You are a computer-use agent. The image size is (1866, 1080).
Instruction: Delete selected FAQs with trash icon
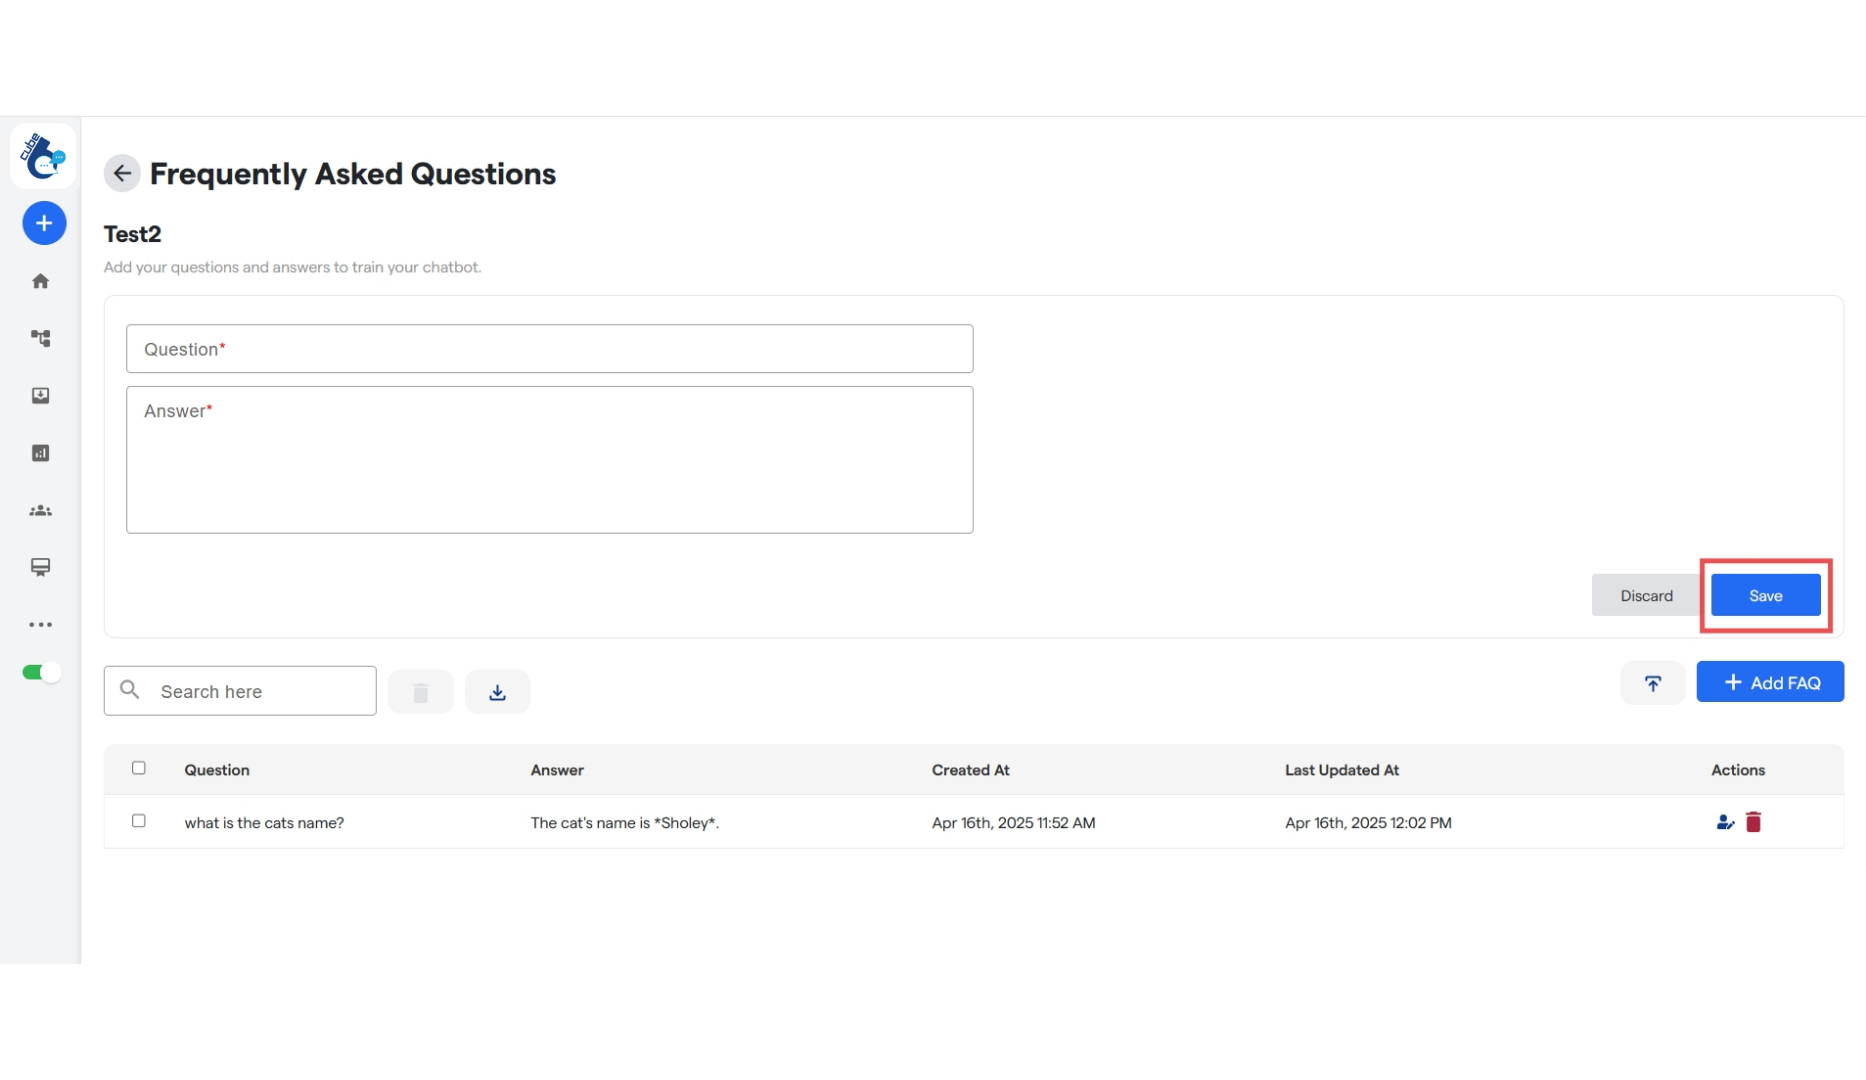[420, 690]
